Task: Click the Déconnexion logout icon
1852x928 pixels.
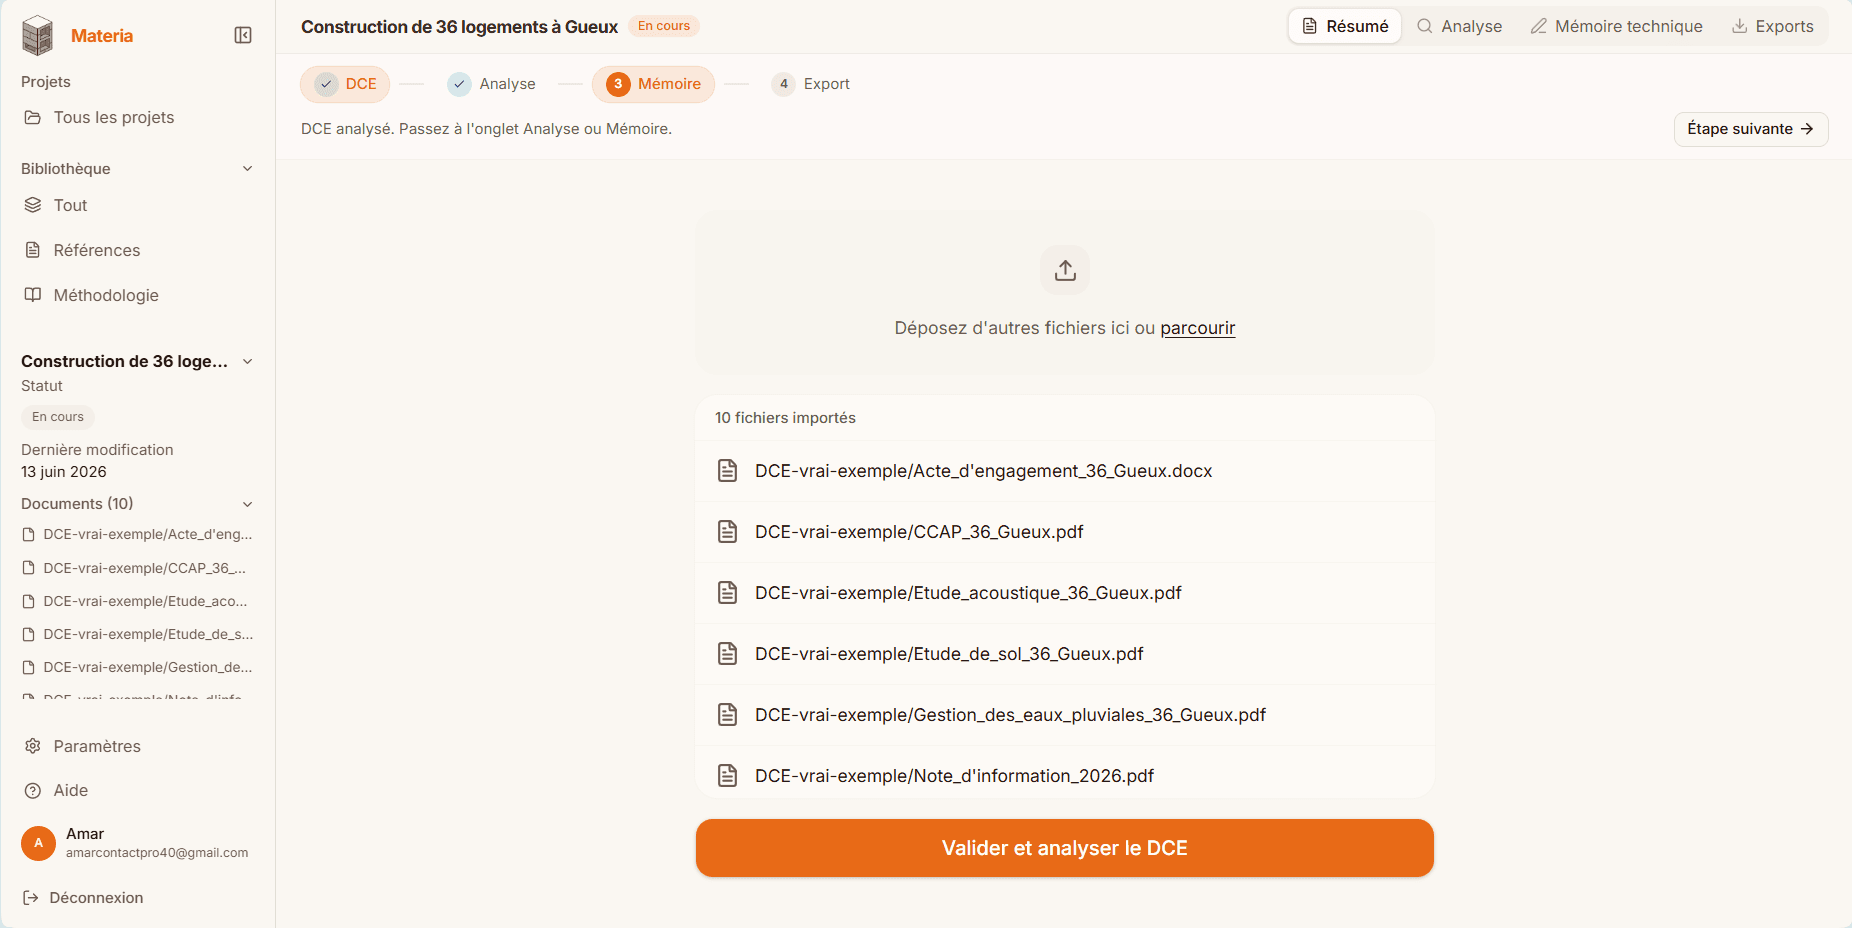Action: pyautogui.click(x=31, y=898)
